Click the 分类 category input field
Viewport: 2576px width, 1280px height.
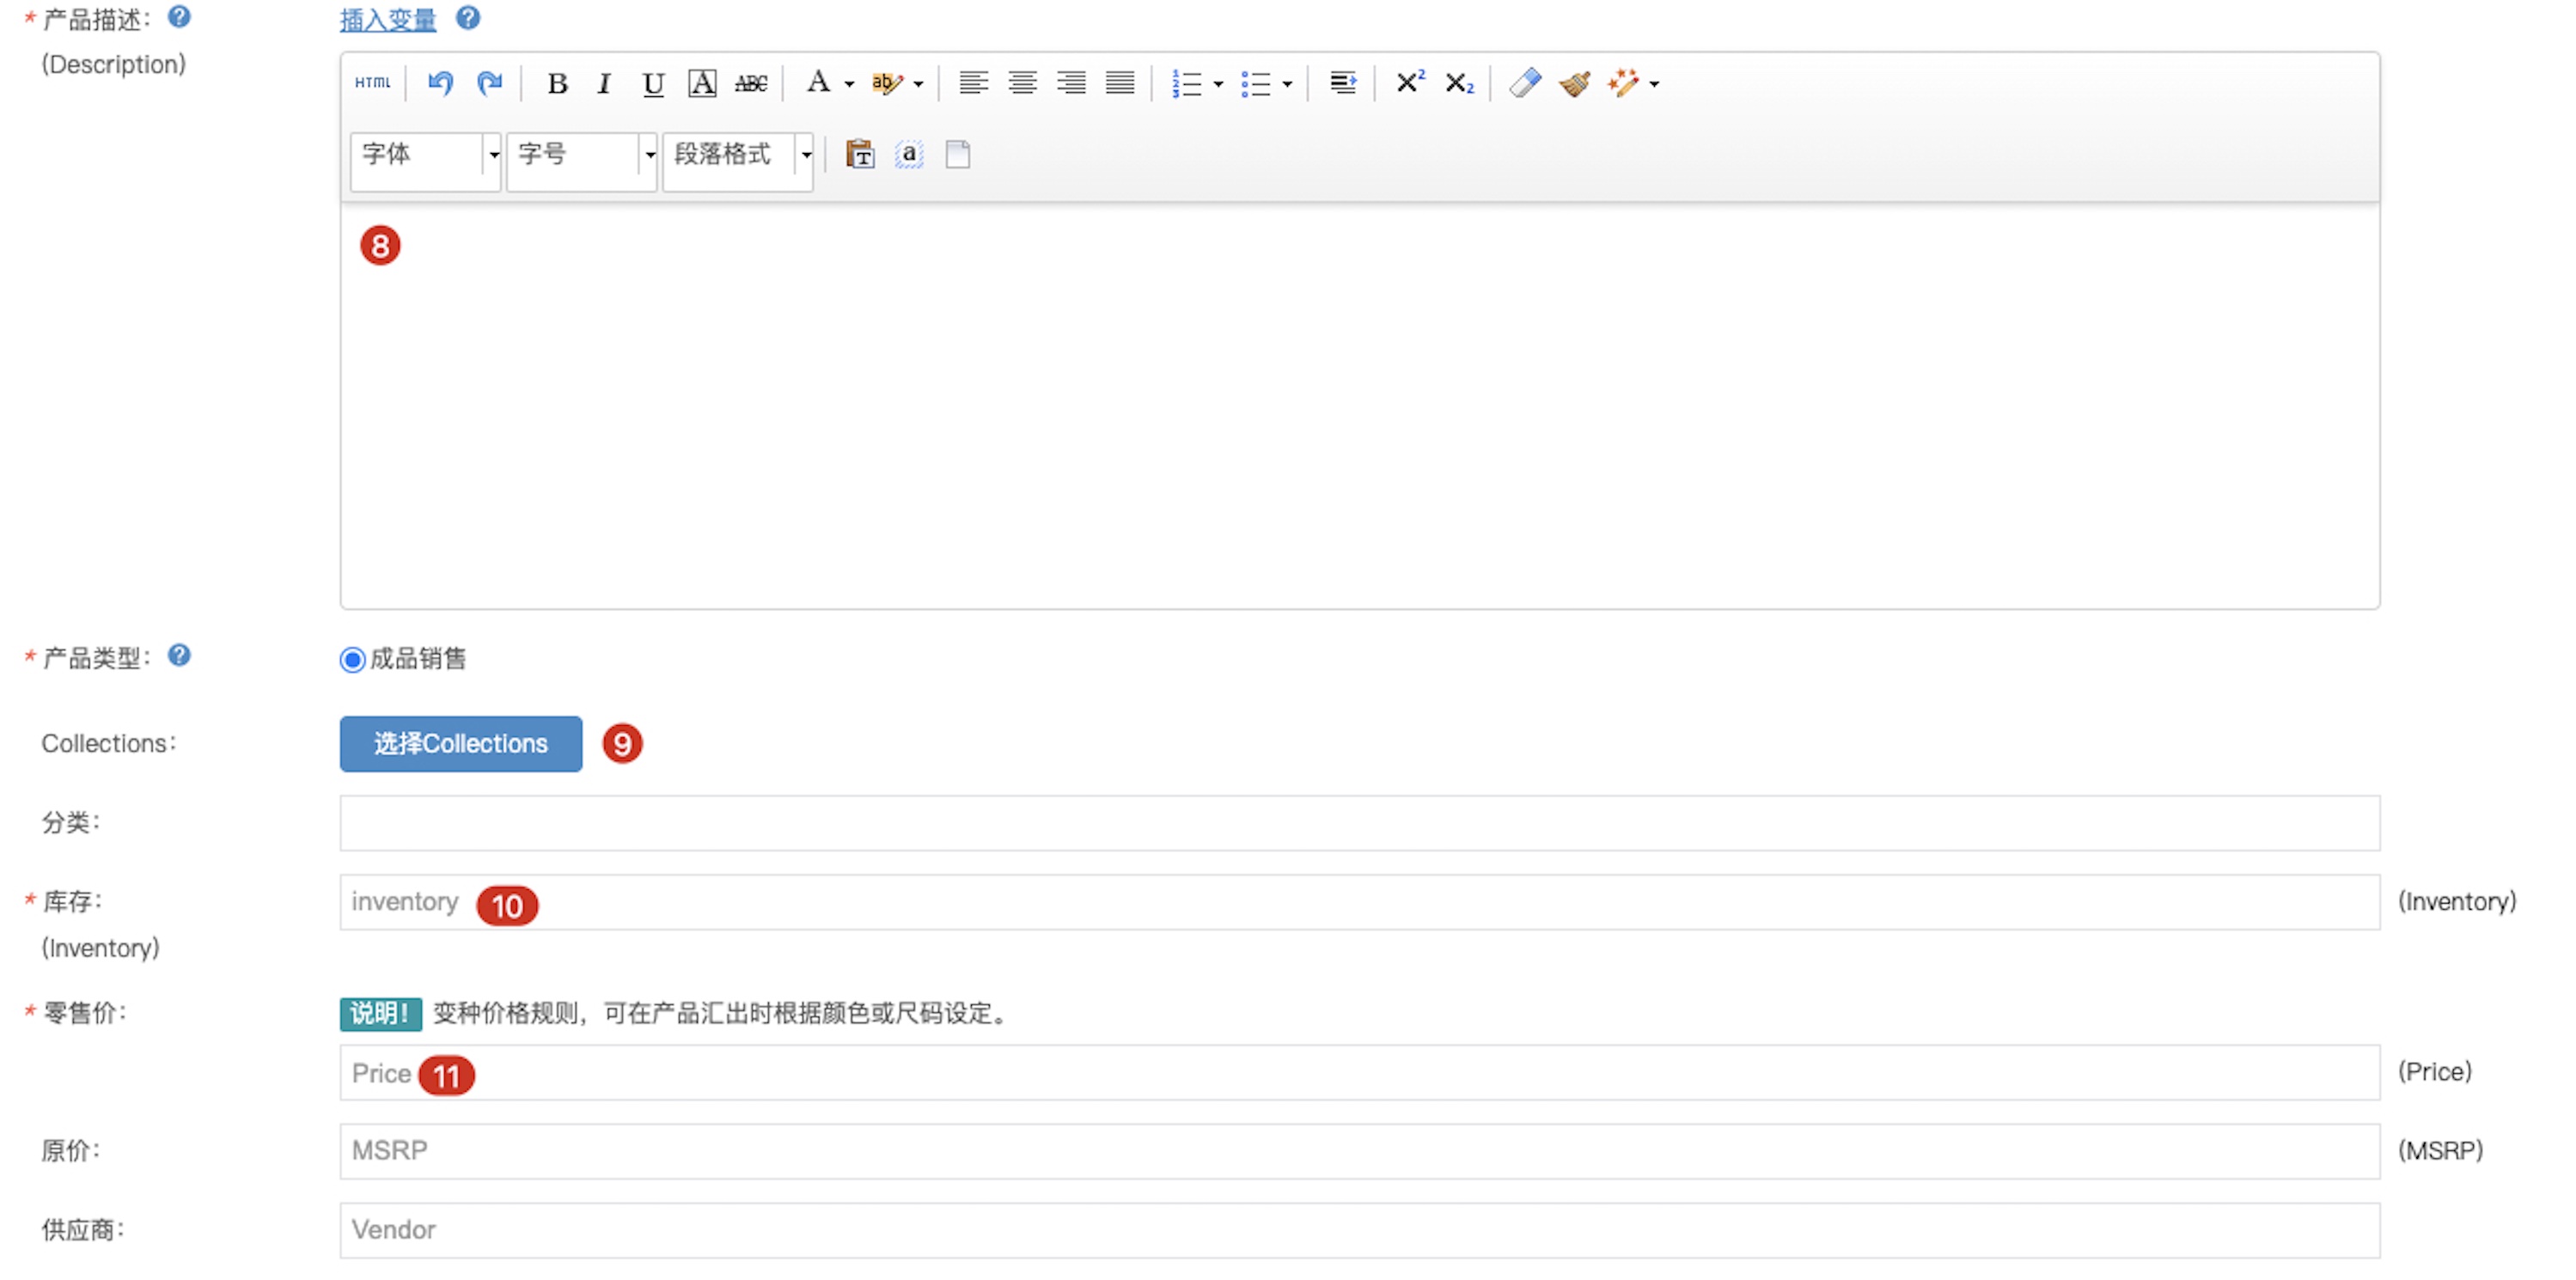coord(1360,823)
